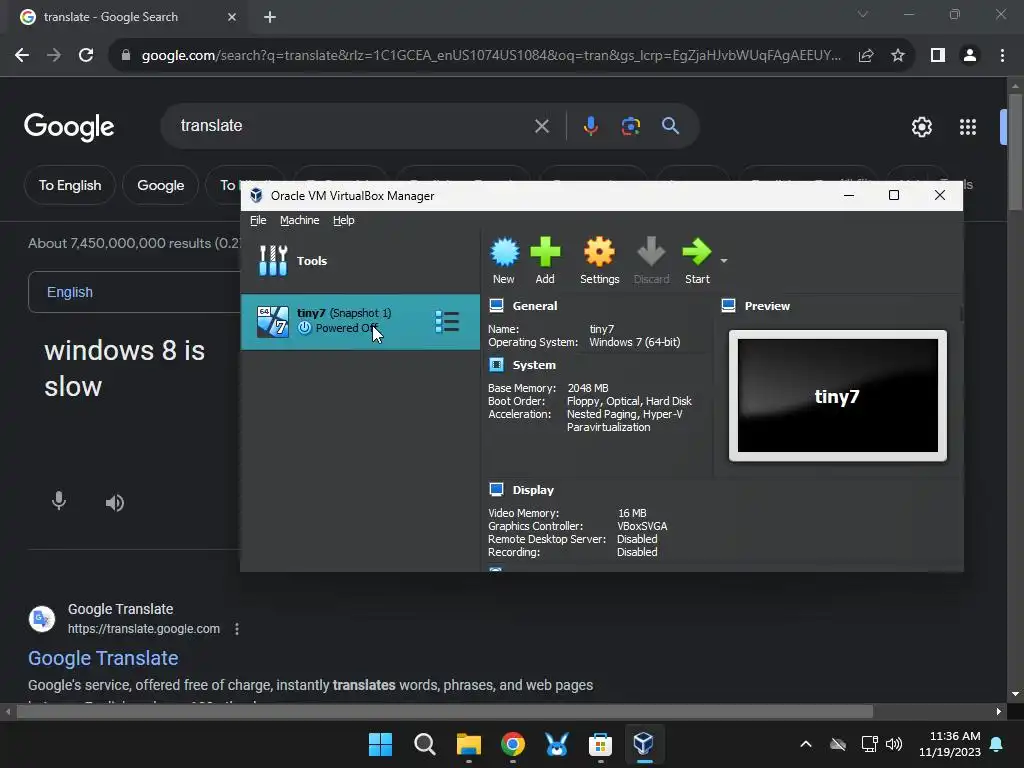Click the translate.google.com URL text
The width and height of the screenshot is (1024, 768).
pos(144,629)
